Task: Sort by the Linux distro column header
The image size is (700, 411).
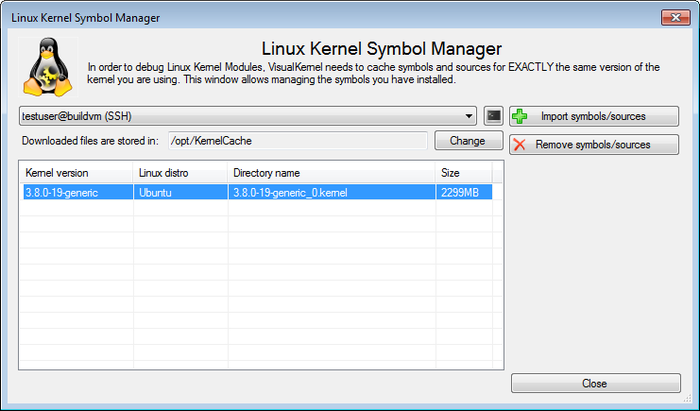Action: click(180, 173)
